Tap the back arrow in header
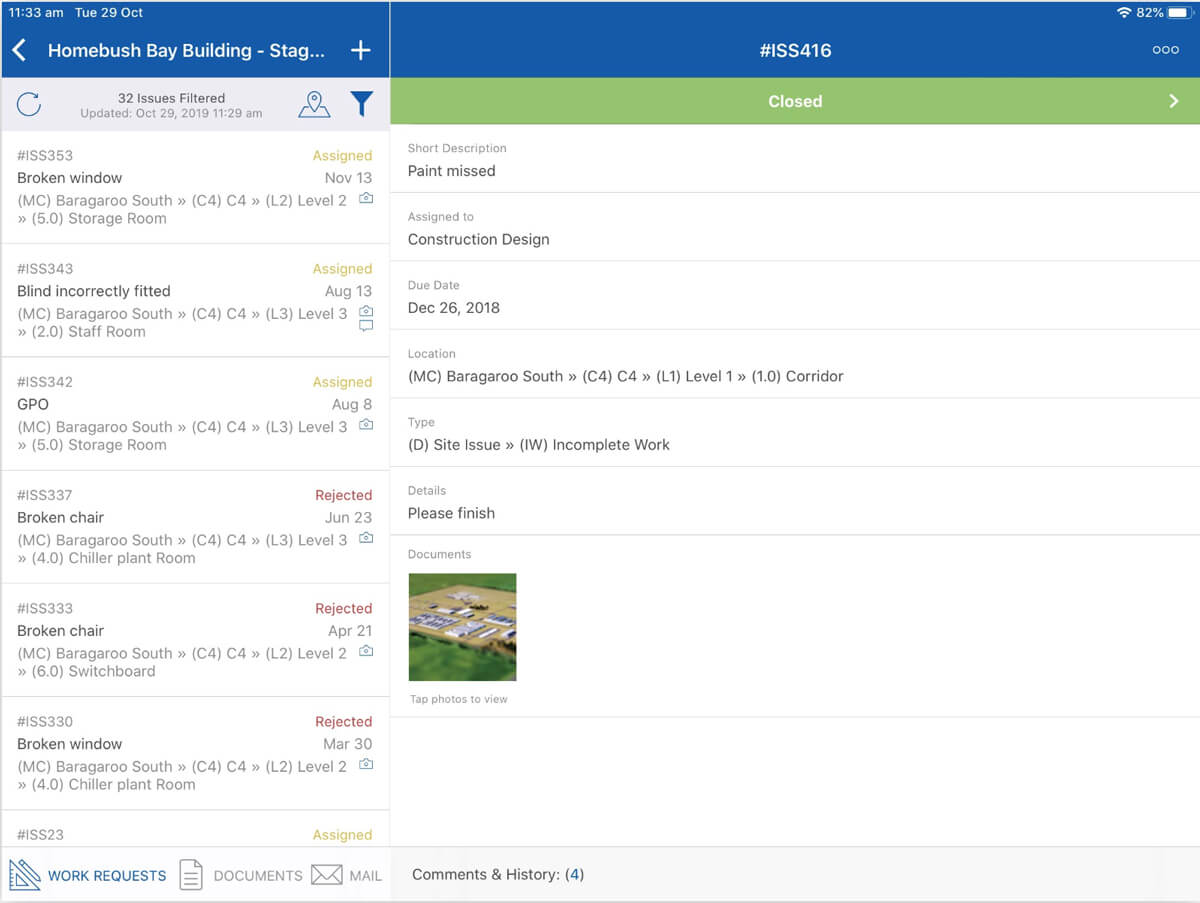 (x=19, y=51)
